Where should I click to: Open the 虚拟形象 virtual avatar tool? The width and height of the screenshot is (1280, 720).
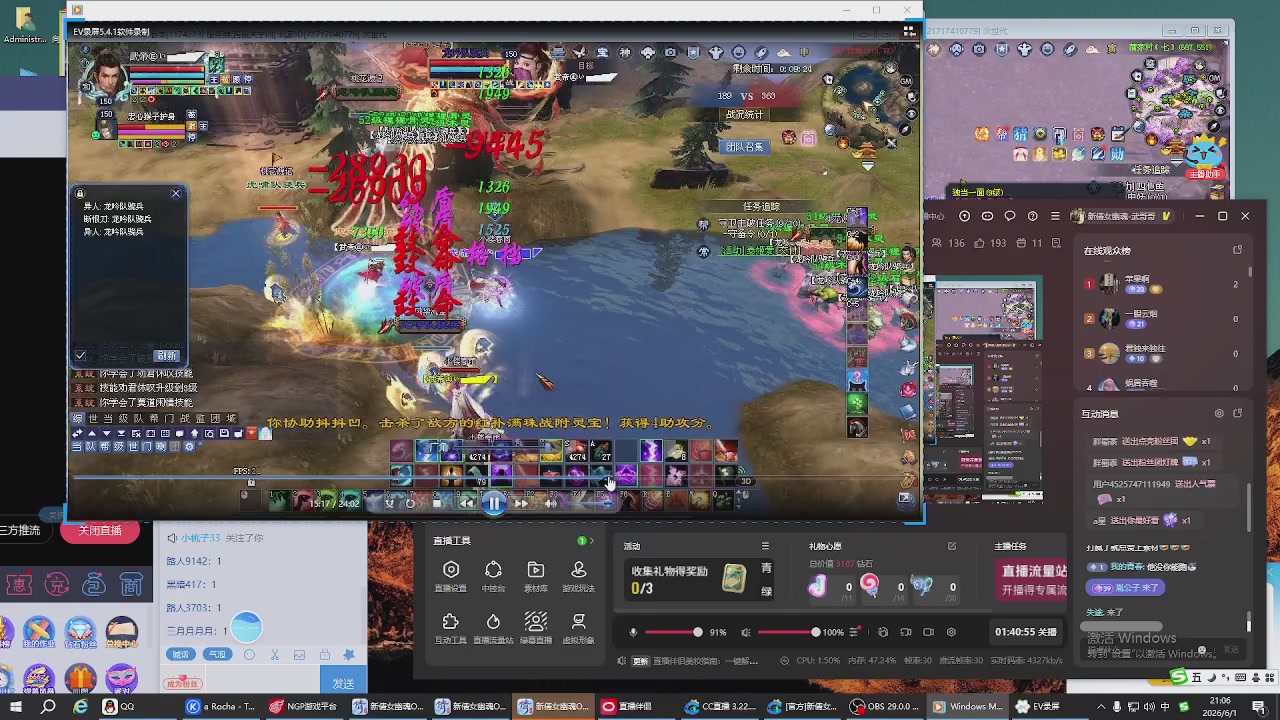pos(578,628)
